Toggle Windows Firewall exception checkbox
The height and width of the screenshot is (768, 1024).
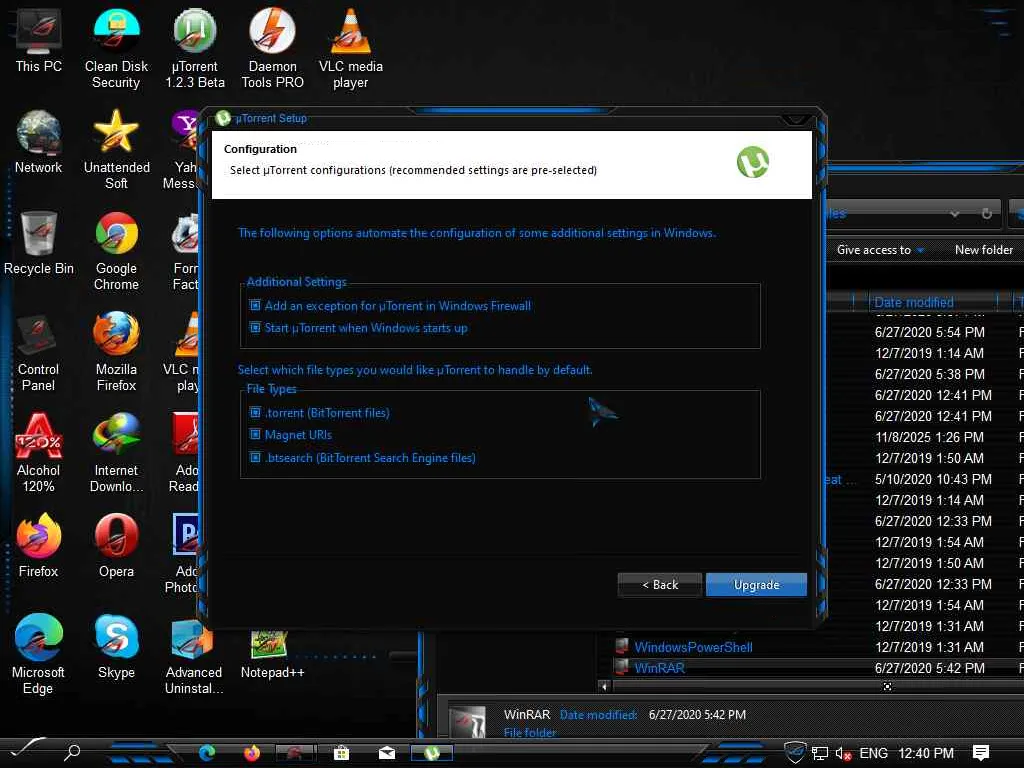pos(255,306)
